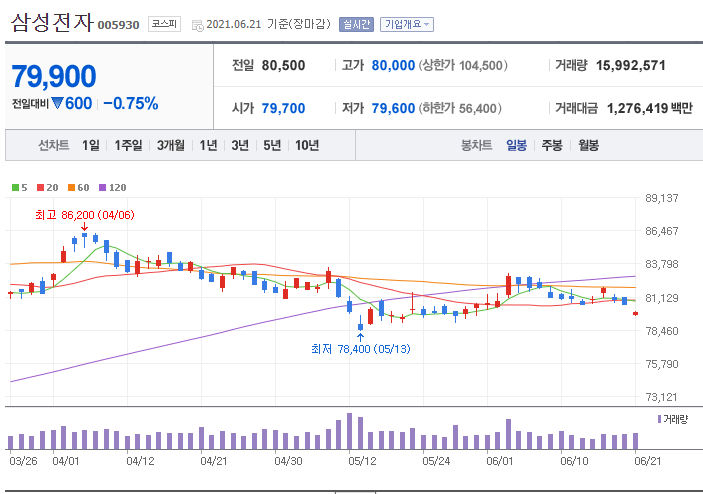Select the 5년 line chart tab
This screenshot has height=494, width=703.
pos(272,145)
